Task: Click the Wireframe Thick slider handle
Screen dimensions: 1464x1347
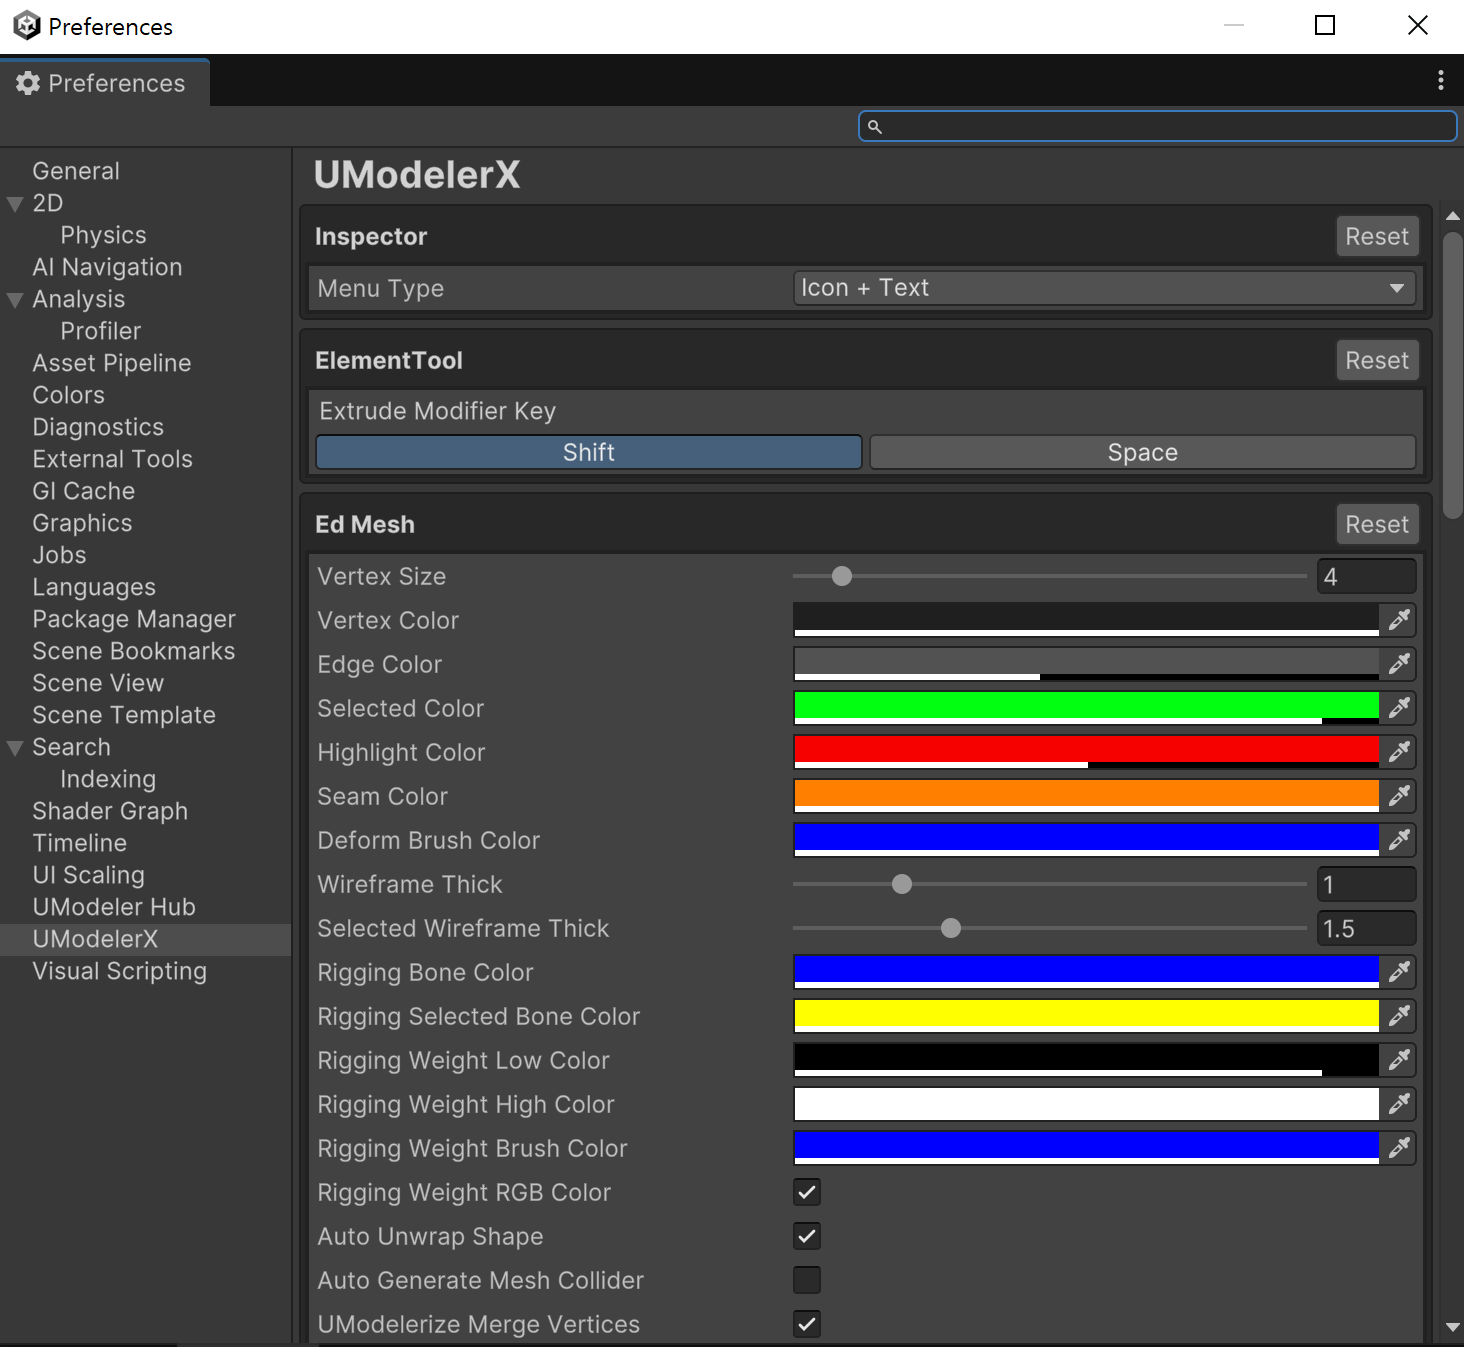Action: click(902, 884)
